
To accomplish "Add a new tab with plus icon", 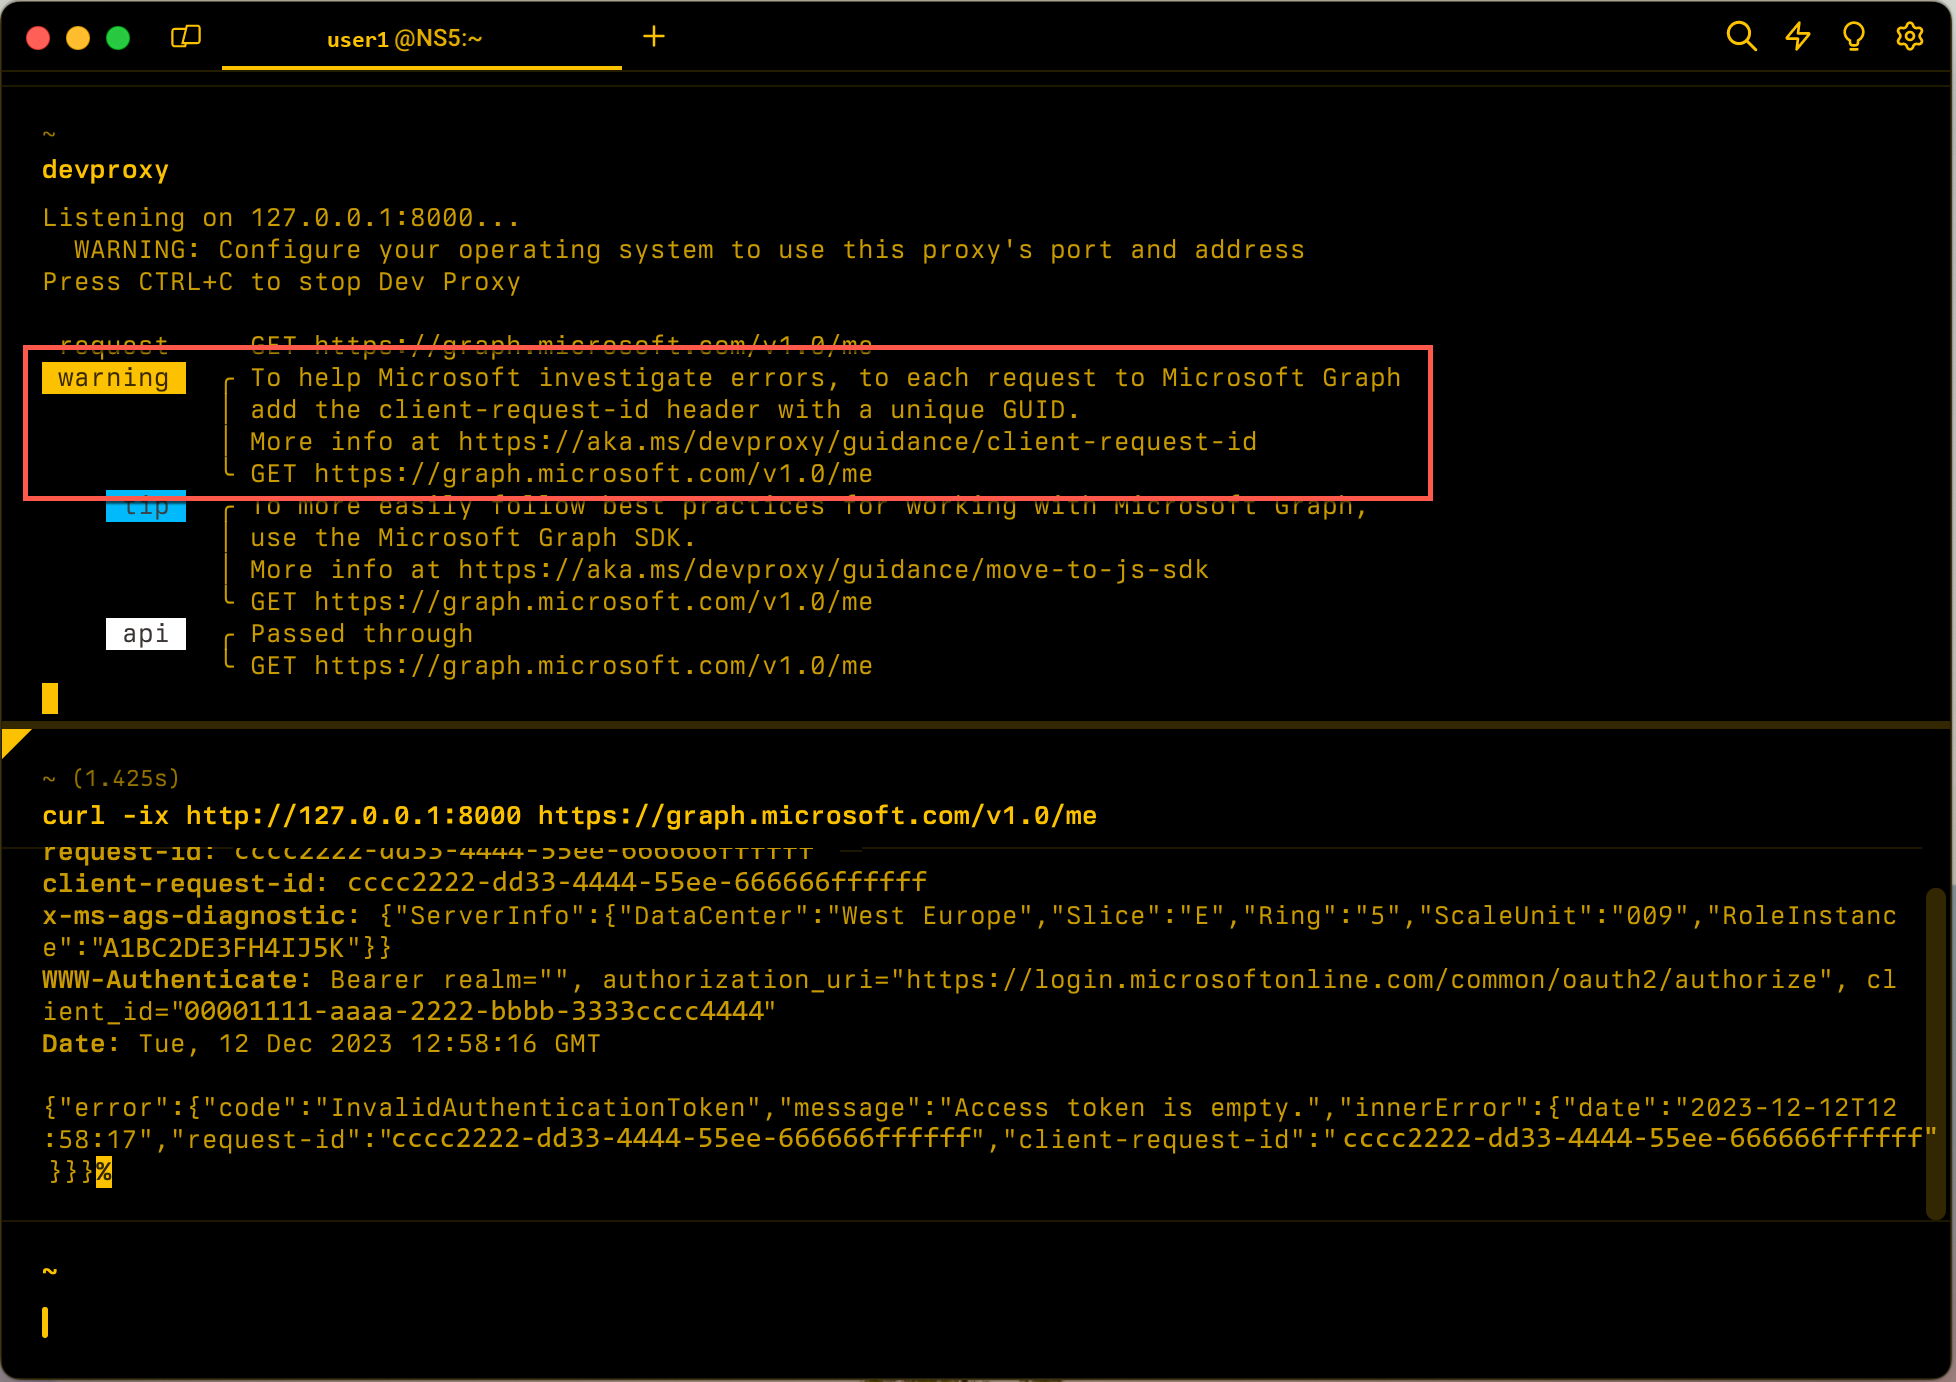I will click(x=653, y=37).
